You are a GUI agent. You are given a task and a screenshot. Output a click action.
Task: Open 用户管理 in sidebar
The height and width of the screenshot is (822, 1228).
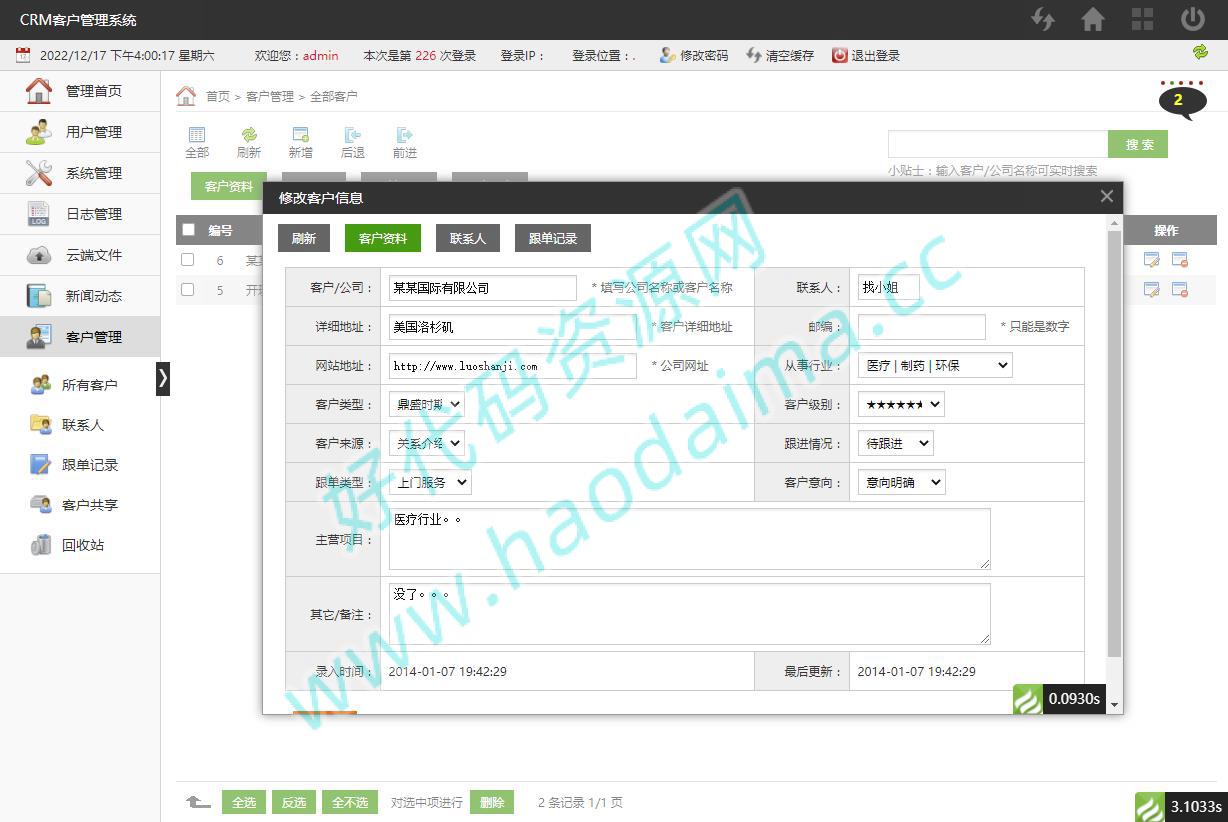tap(80, 132)
